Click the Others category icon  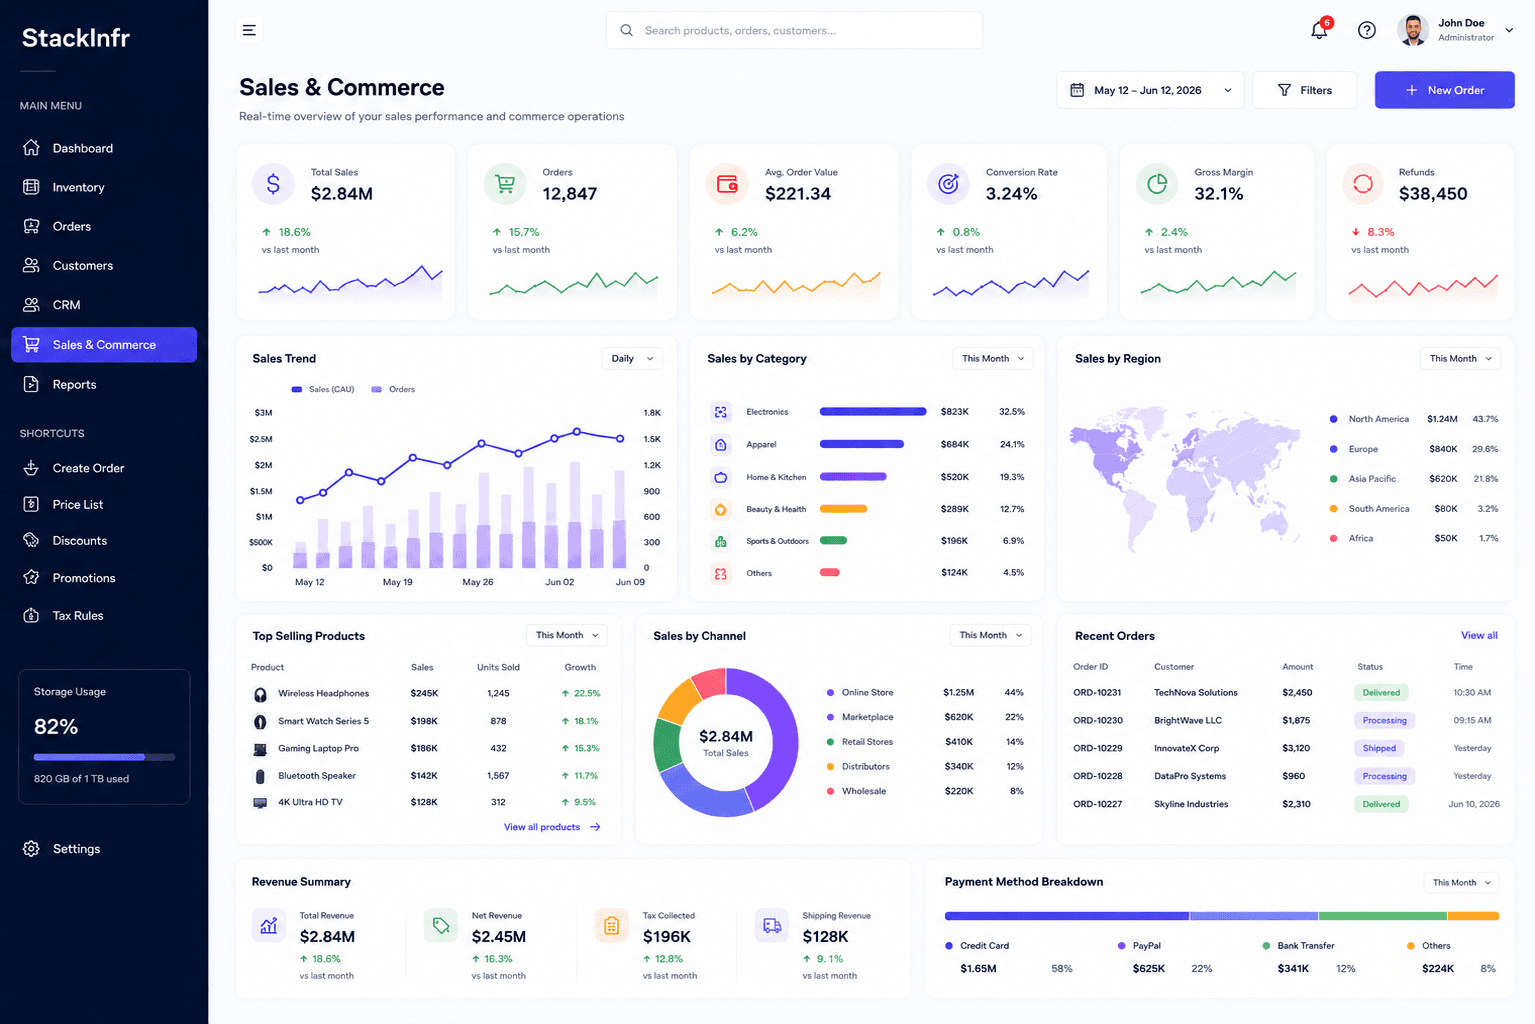720,573
